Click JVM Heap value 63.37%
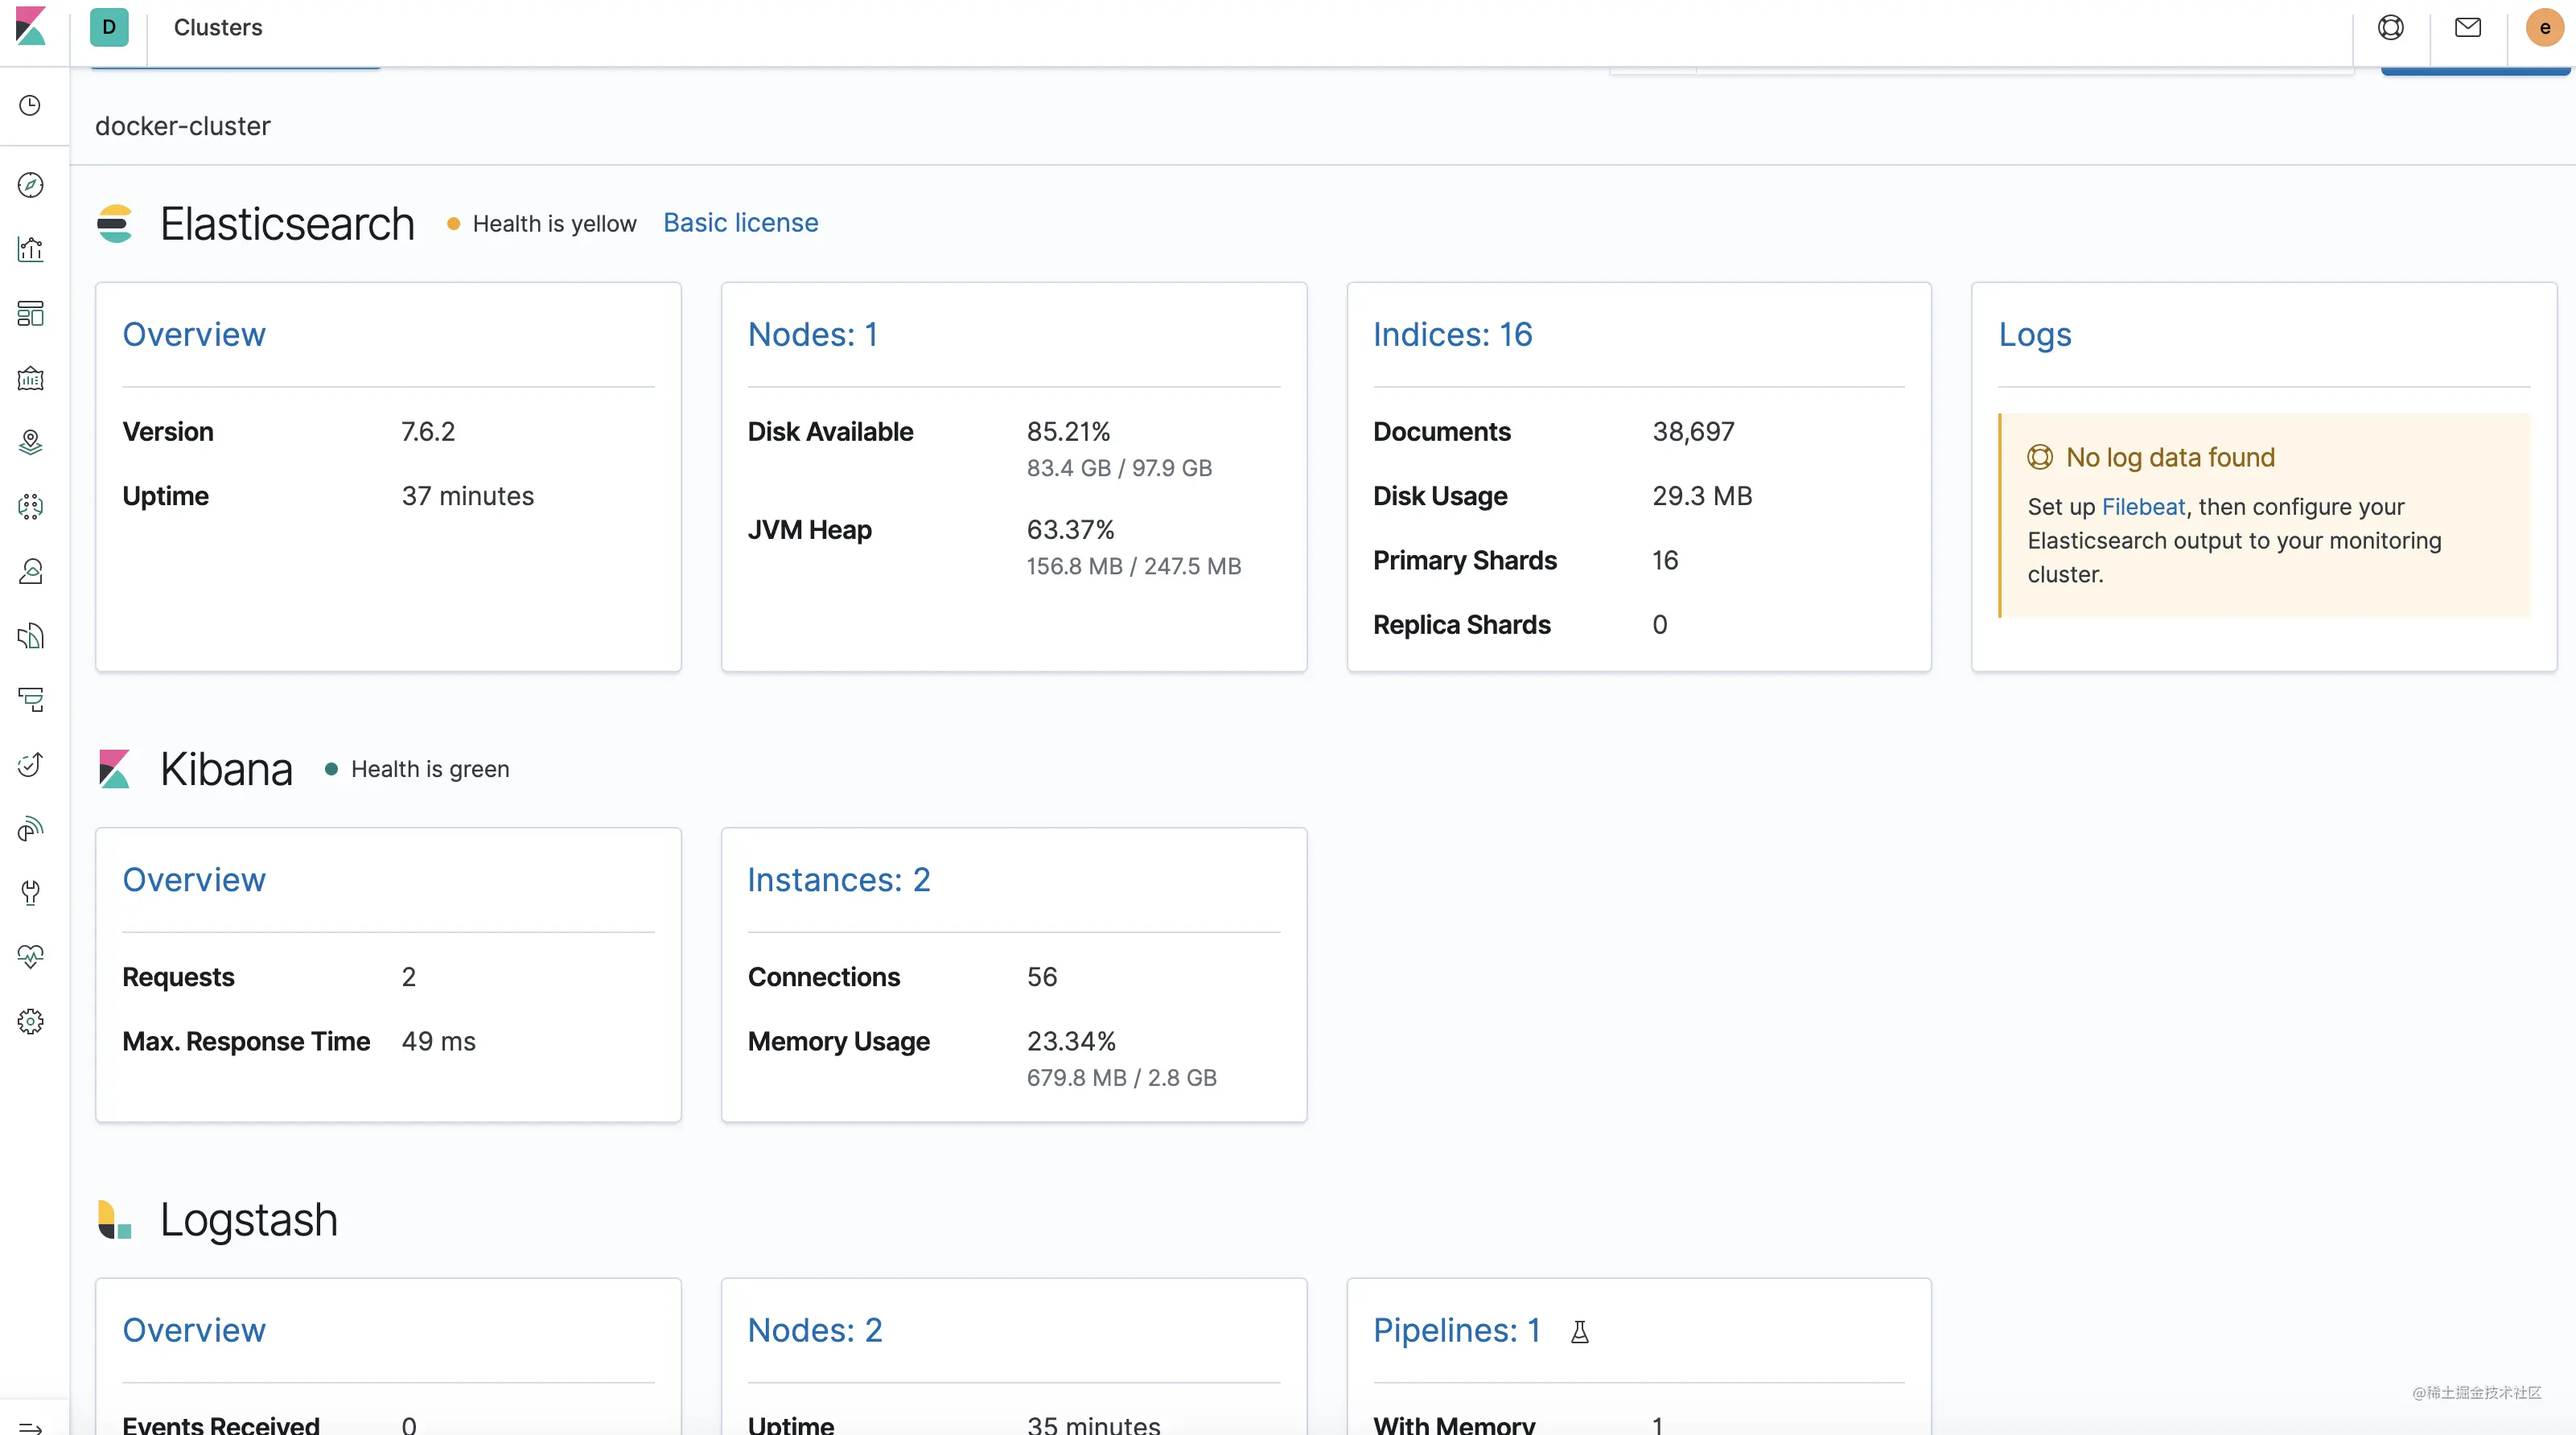Screen dimensions: 2576x1435 (1071, 530)
